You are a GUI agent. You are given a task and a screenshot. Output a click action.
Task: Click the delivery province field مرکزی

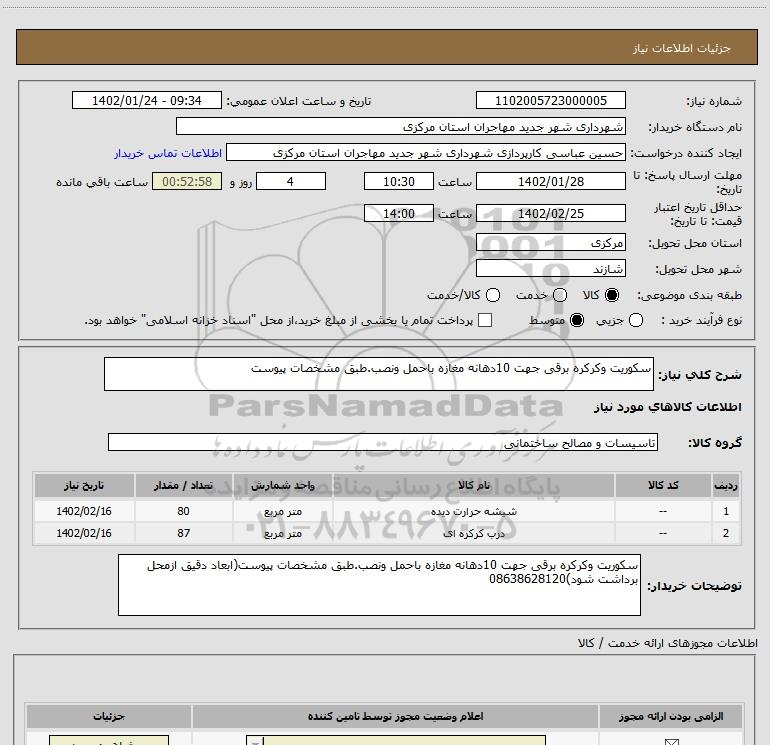550,242
